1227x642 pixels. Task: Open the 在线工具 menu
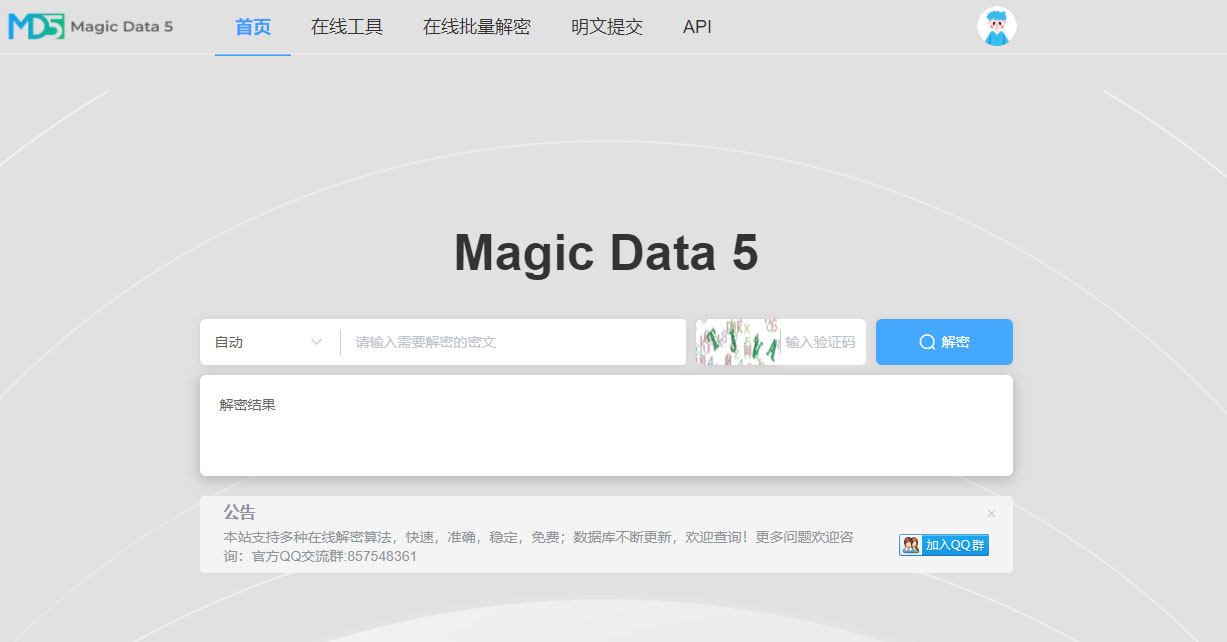click(x=347, y=27)
